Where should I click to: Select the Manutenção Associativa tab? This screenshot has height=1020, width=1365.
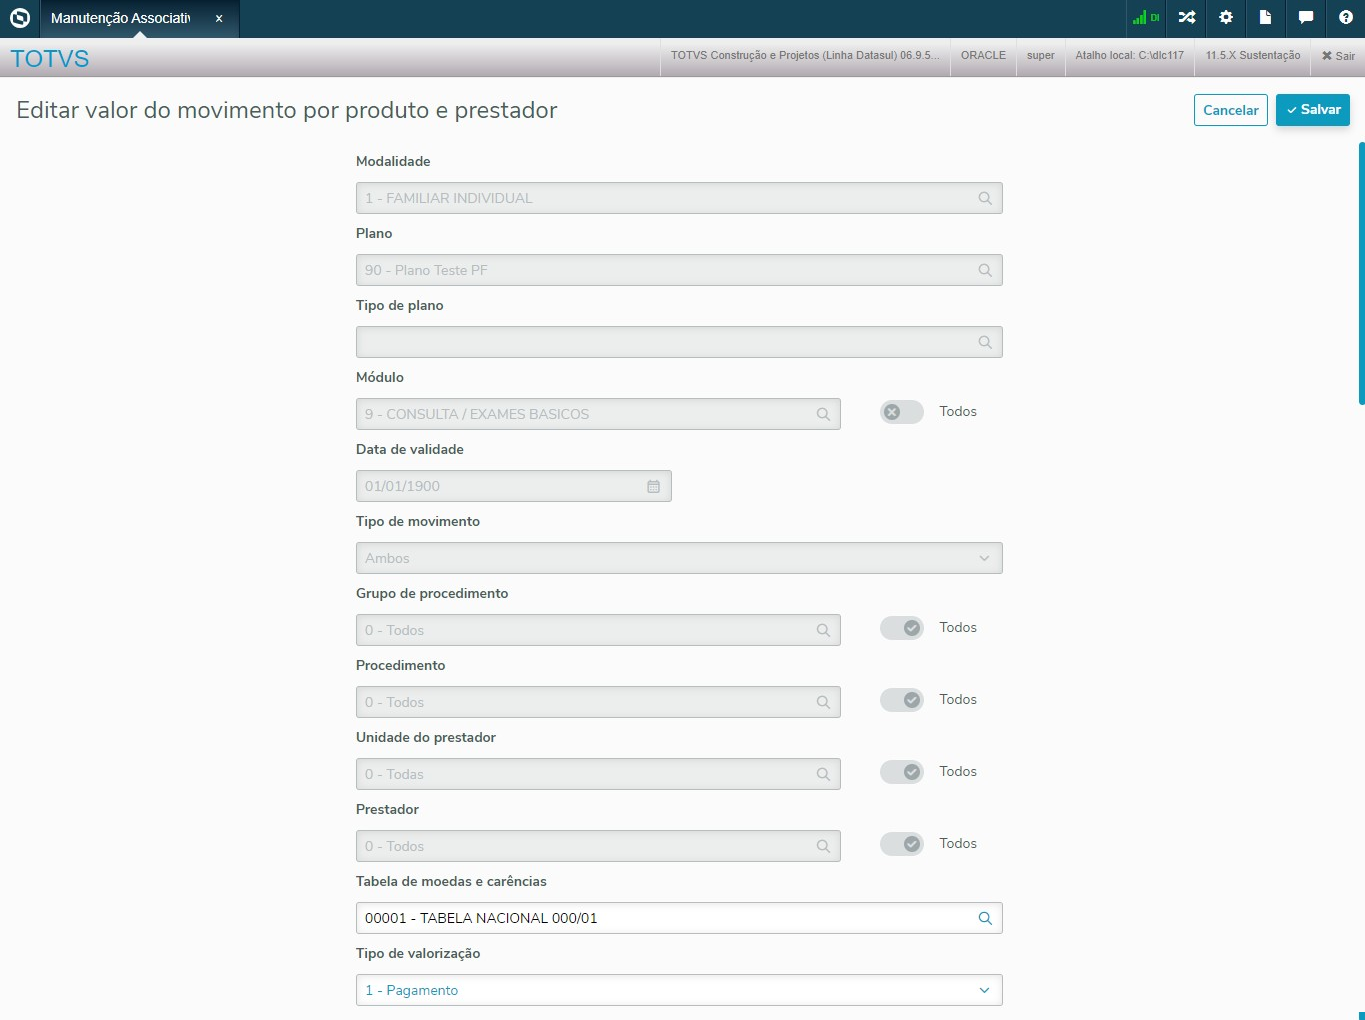click(120, 18)
